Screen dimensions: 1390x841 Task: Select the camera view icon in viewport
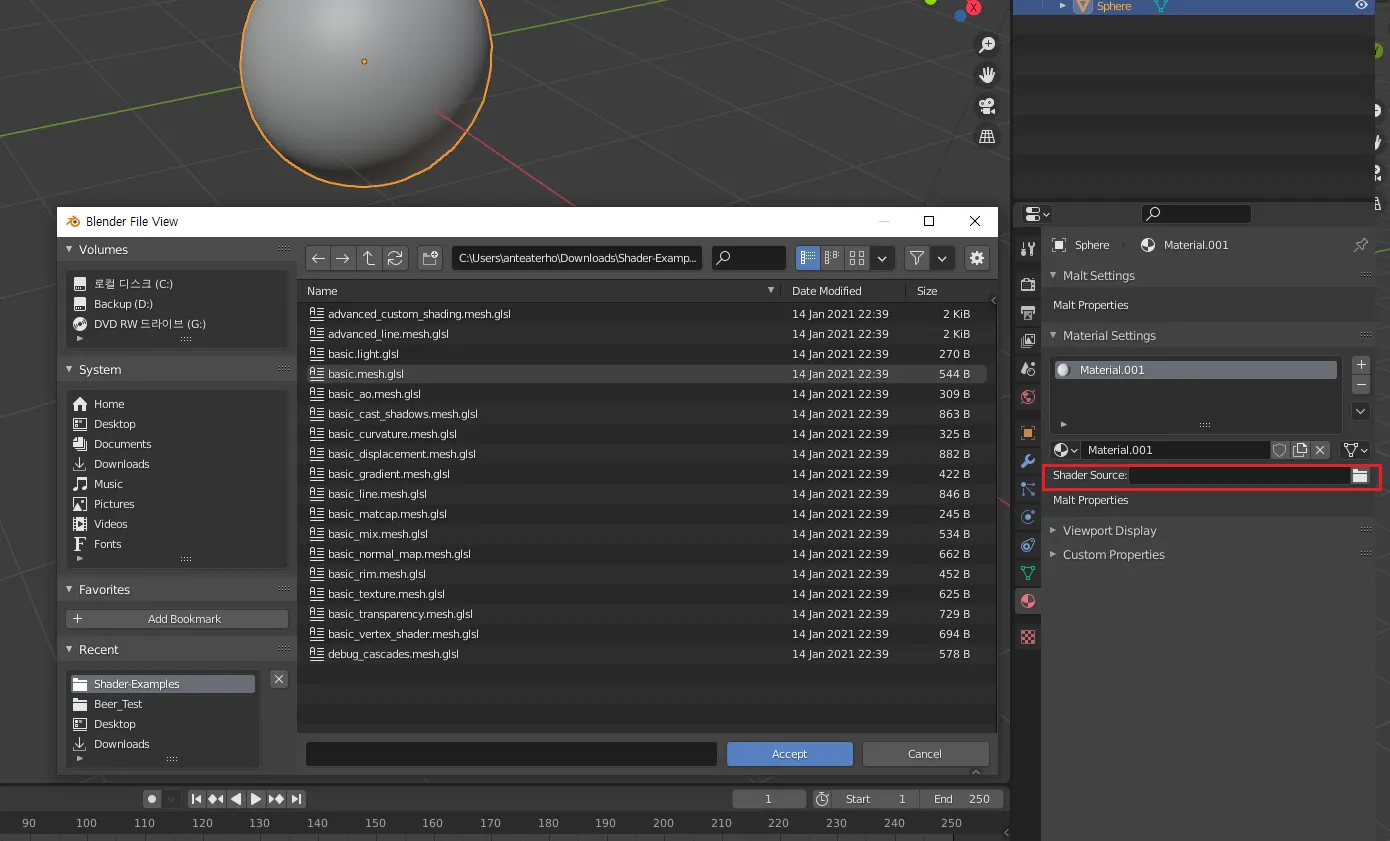pos(987,106)
